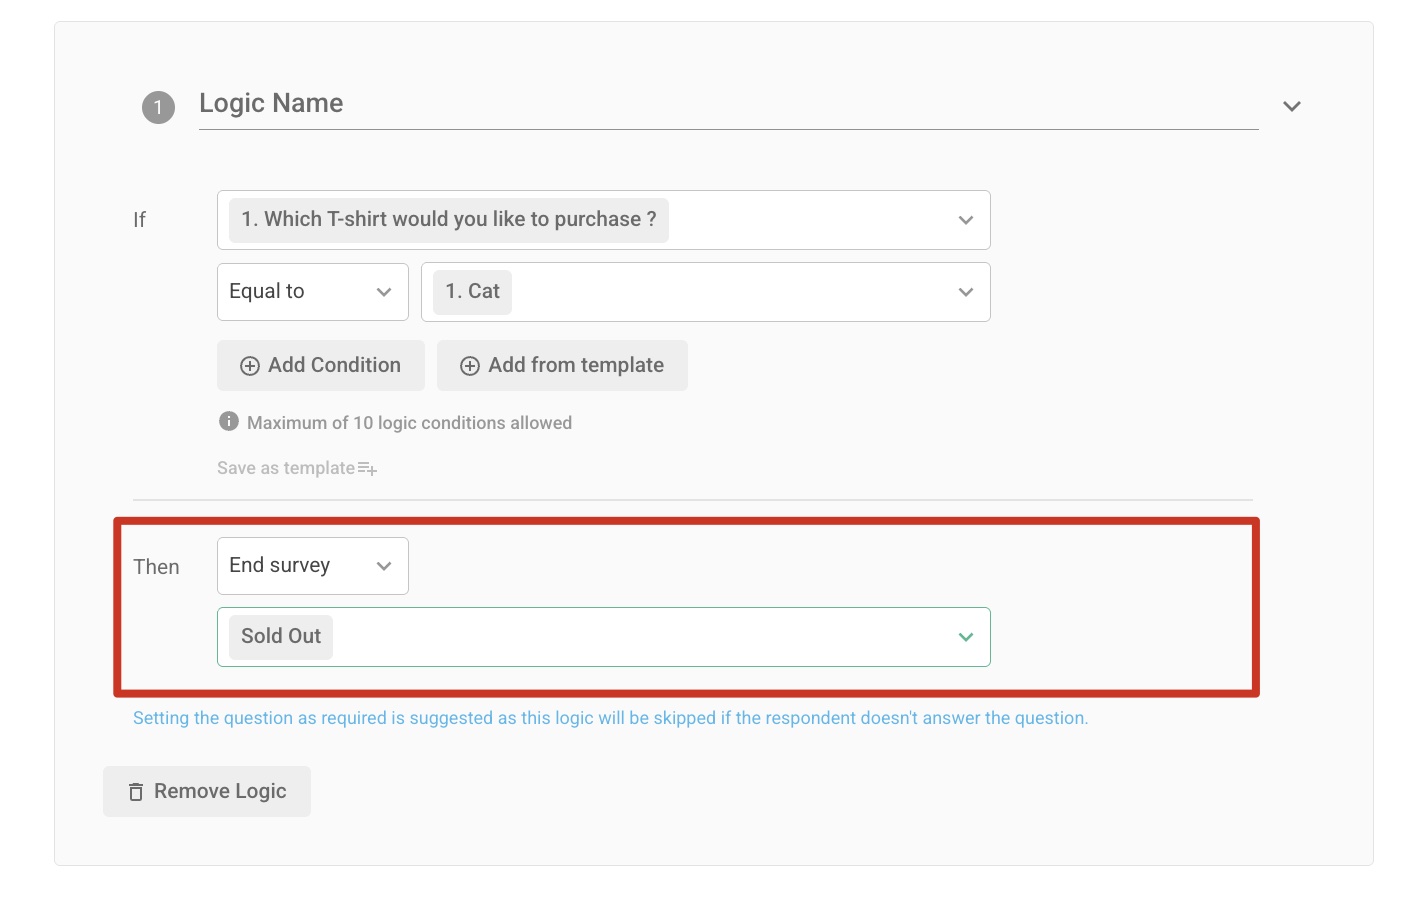Screen dimensions: 1428x898
Task: Click the icon beside Save as template
Action: (367, 468)
